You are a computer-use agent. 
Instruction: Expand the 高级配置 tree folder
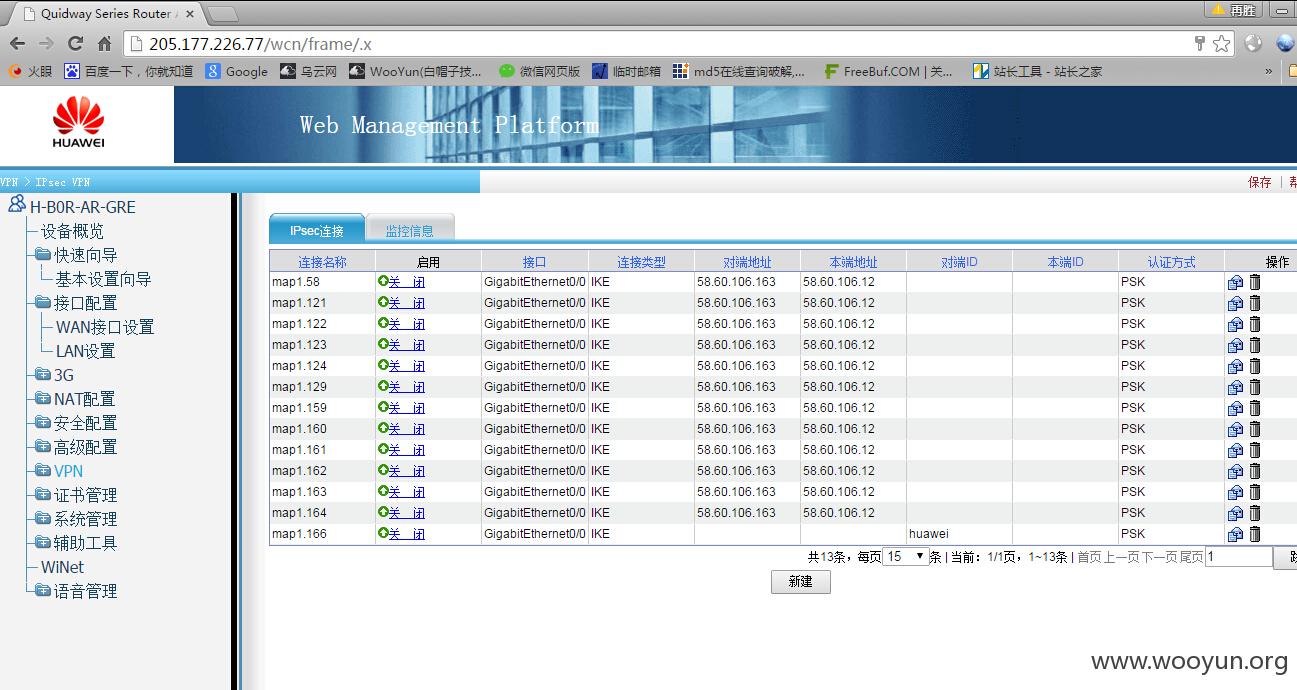click(76, 447)
